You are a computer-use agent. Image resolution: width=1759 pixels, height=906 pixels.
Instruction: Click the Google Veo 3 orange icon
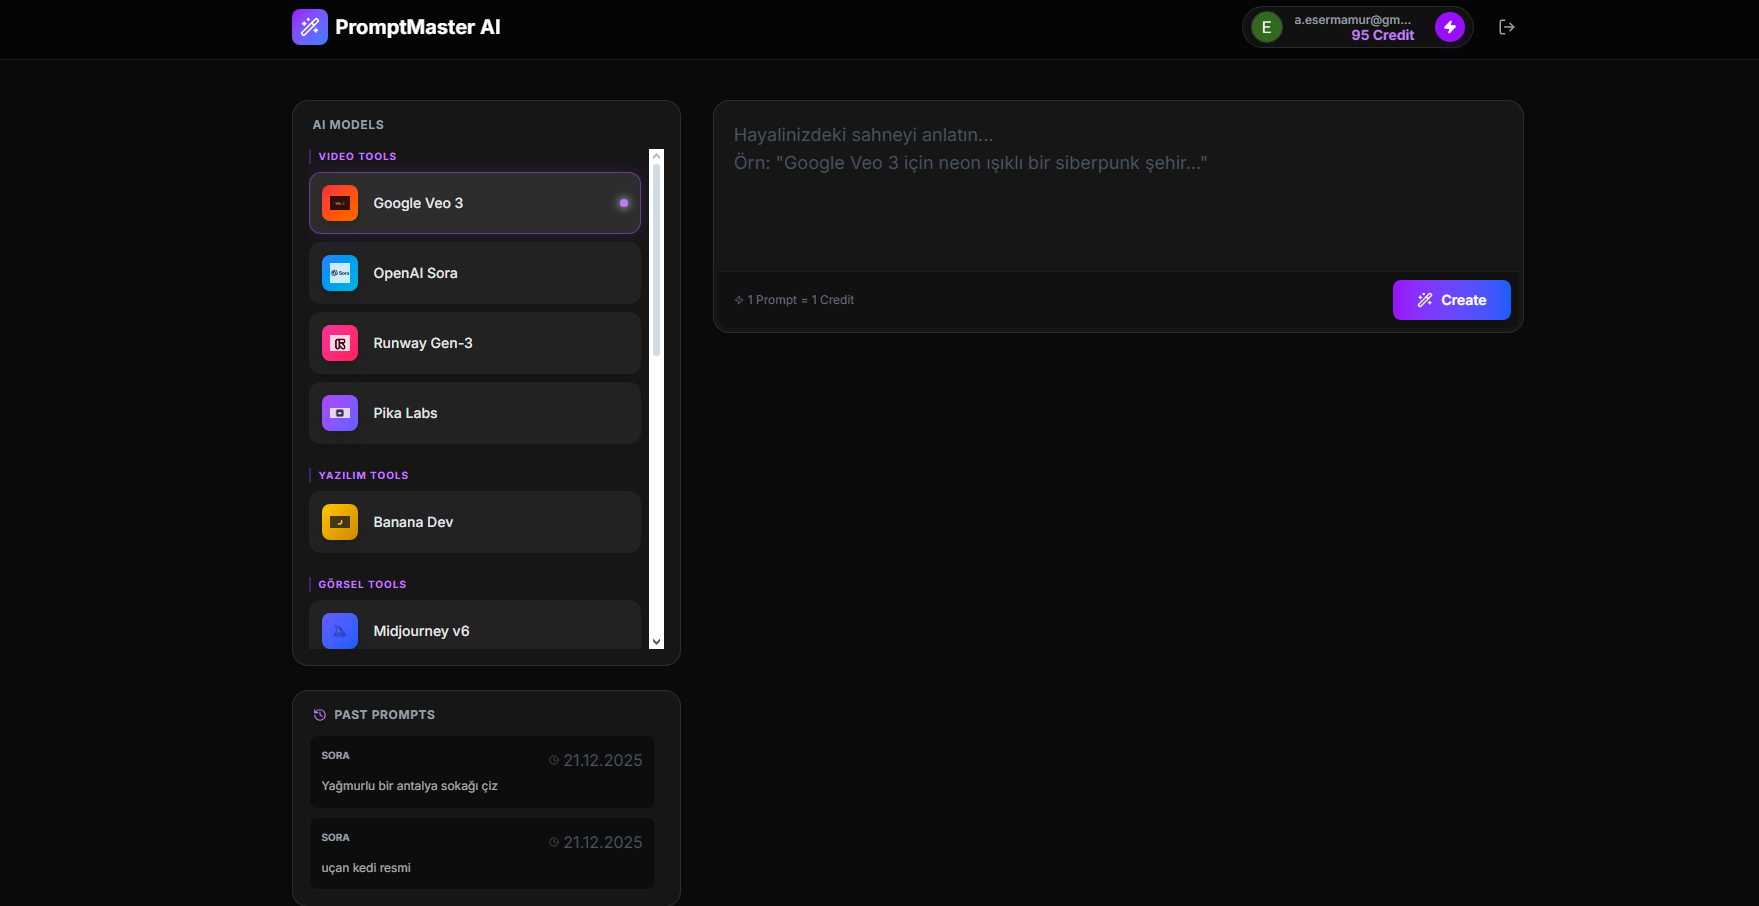click(x=340, y=203)
